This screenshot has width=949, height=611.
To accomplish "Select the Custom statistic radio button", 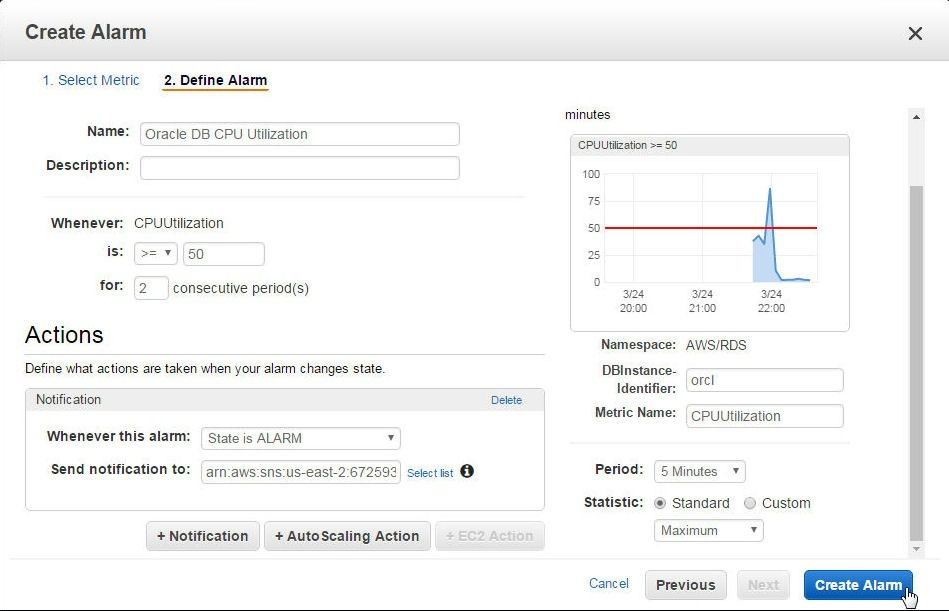I will [750, 503].
